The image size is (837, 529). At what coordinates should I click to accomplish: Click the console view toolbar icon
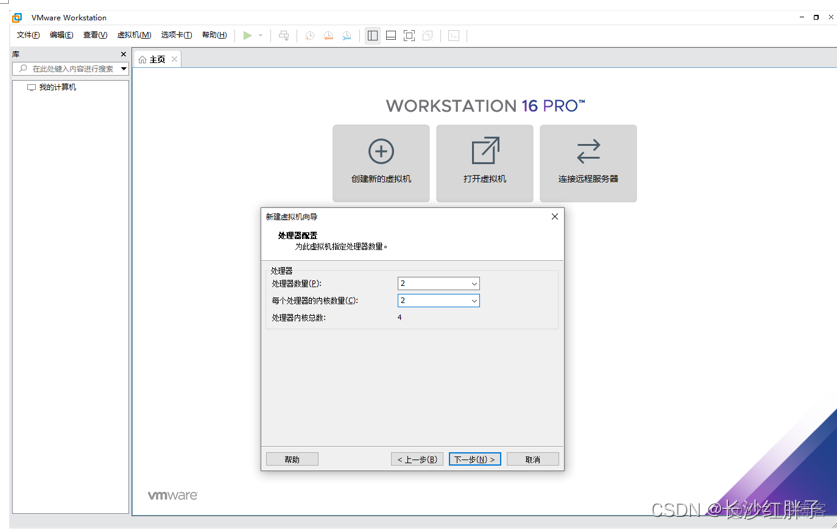(454, 36)
